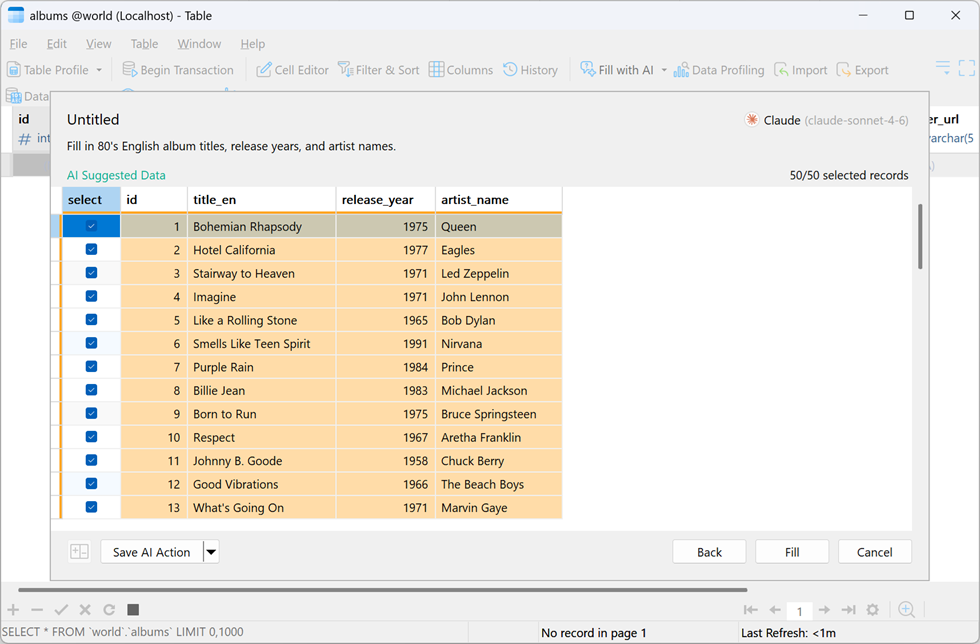Click the Save AI Action button
Viewport: 980px width, 644px height.
point(152,551)
